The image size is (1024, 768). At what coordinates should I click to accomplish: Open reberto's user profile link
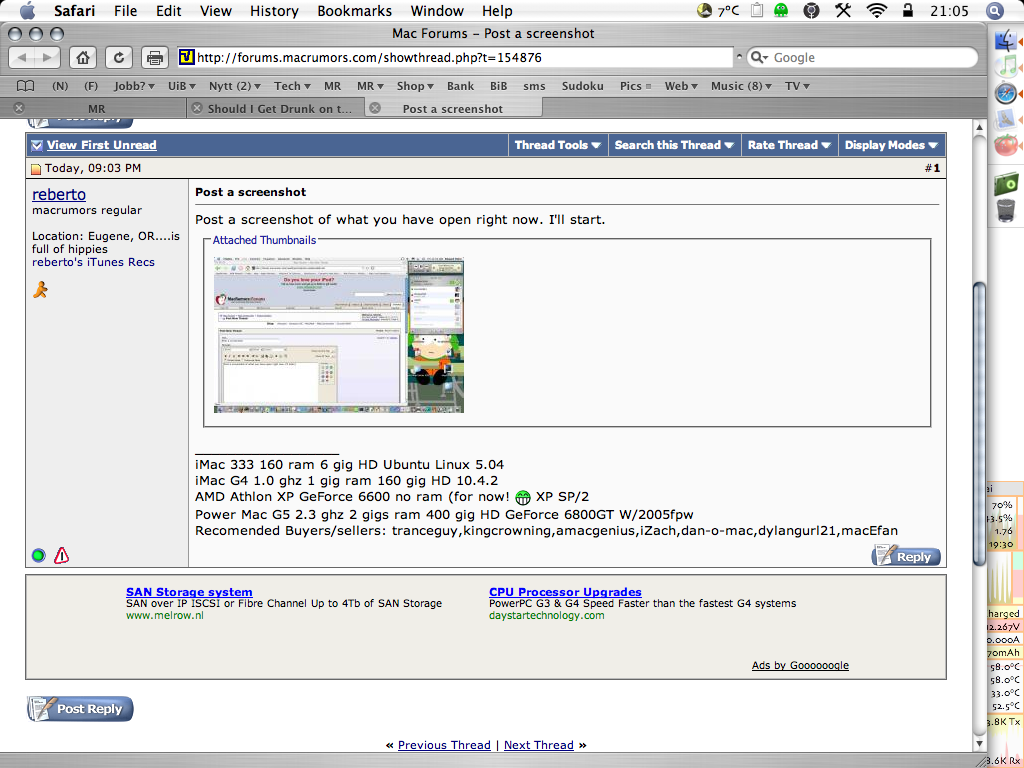click(x=59, y=195)
